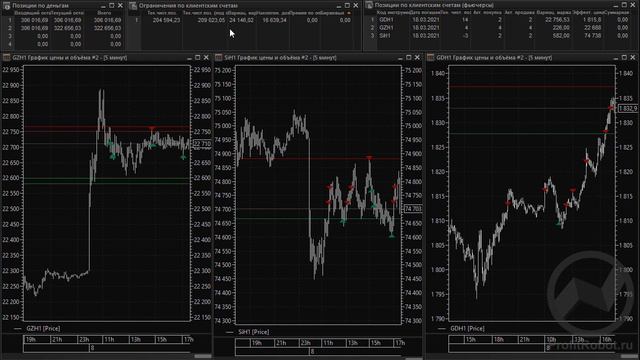Close the futures positions window
640x360 pixels.
pyautogui.click(x=633, y=5)
